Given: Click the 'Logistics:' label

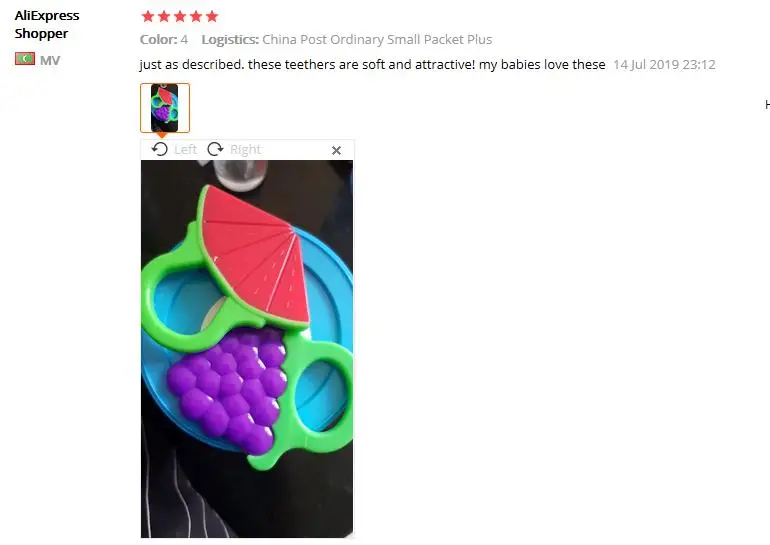Looking at the screenshot, I should pos(230,39).
